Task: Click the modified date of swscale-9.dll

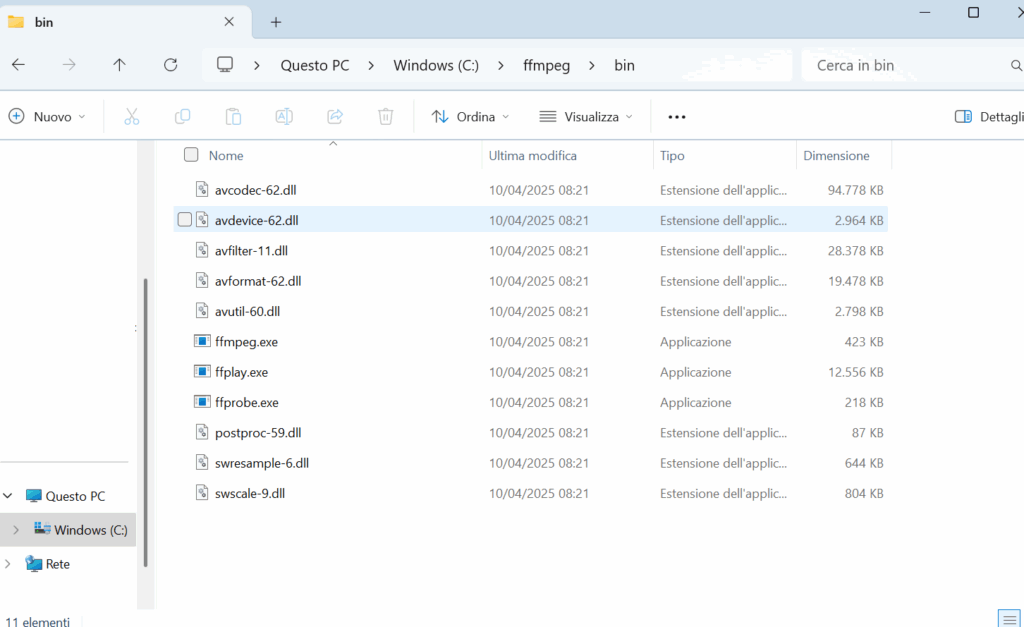Action: (539, 493)
